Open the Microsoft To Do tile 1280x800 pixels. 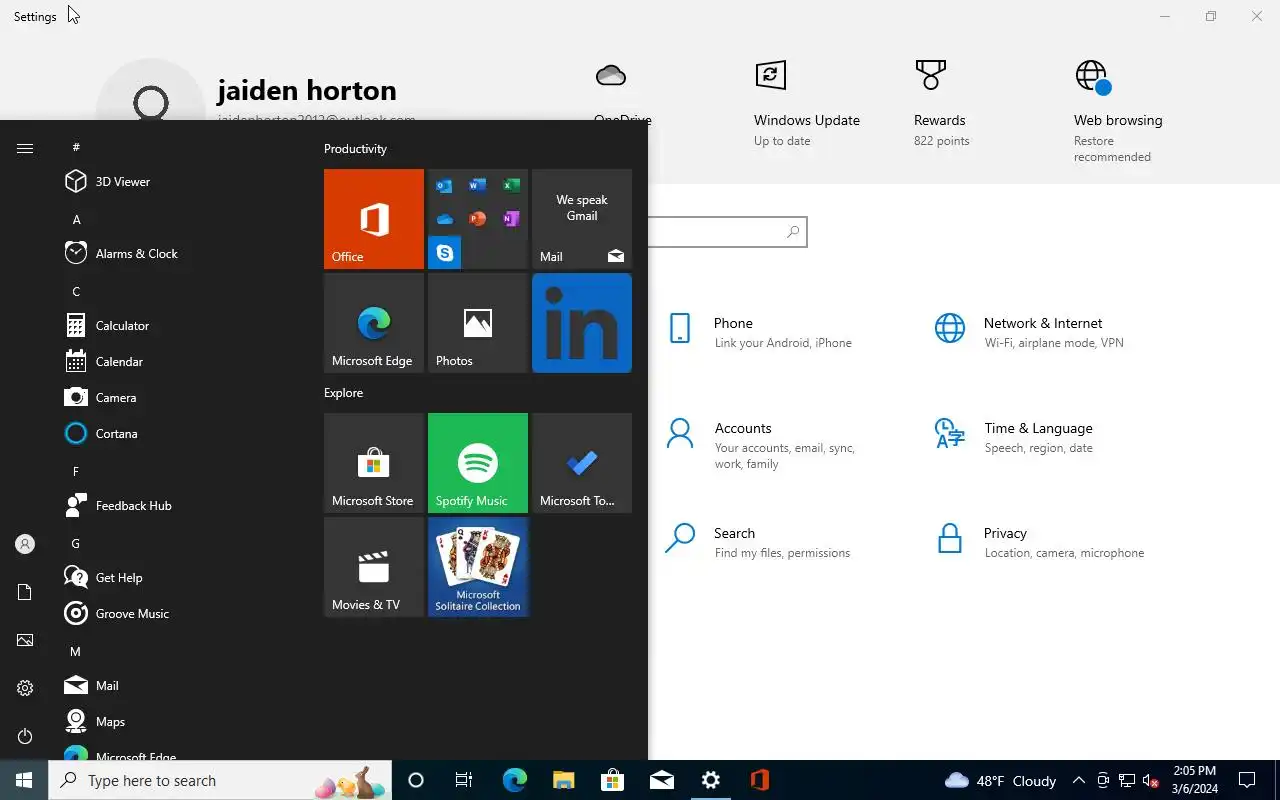click(582, 463)
